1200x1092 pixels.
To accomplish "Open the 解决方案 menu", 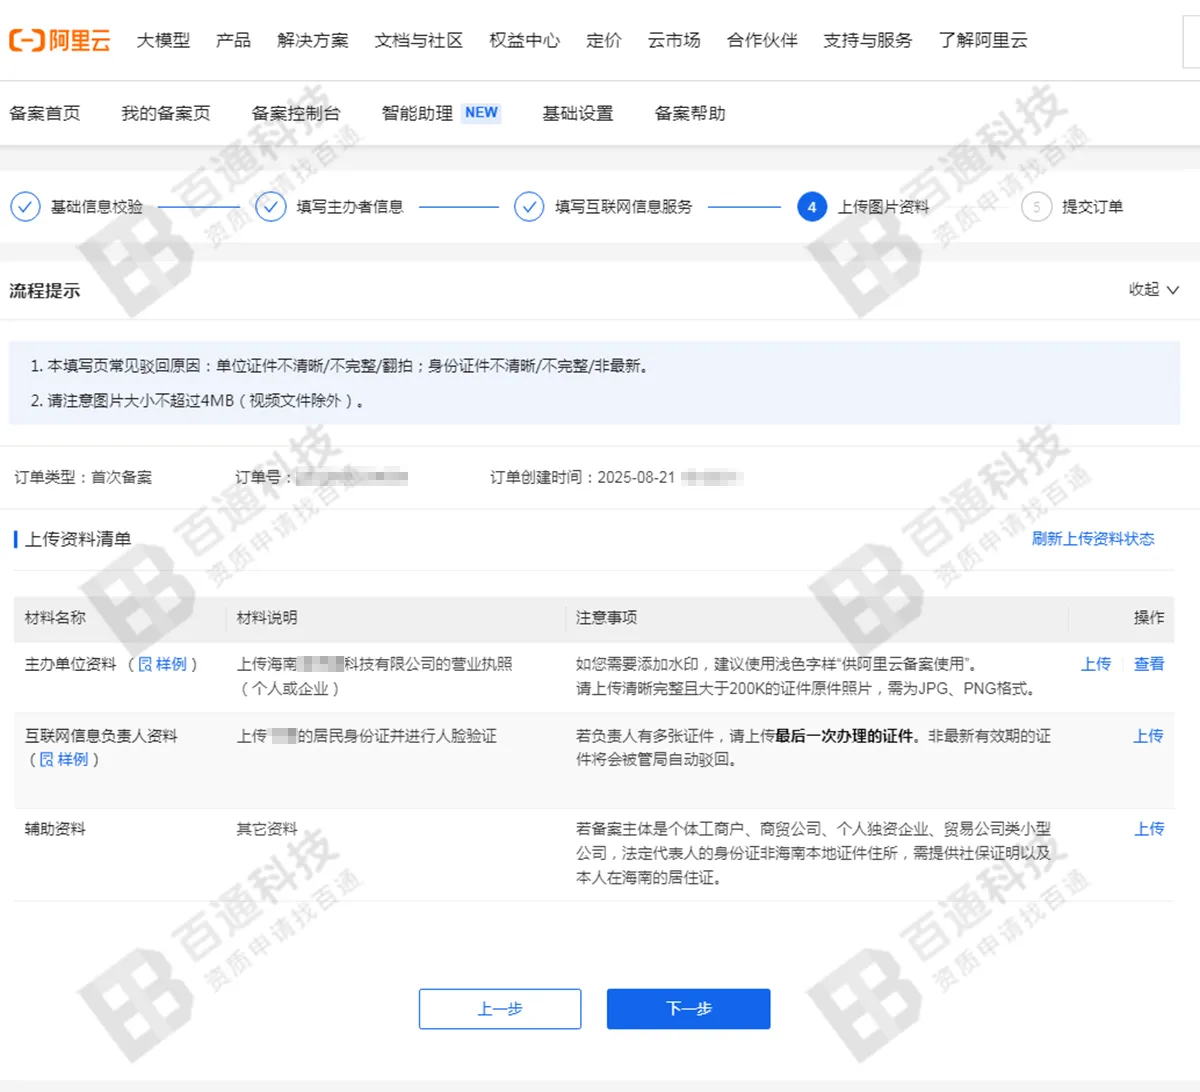I will 313,40.
